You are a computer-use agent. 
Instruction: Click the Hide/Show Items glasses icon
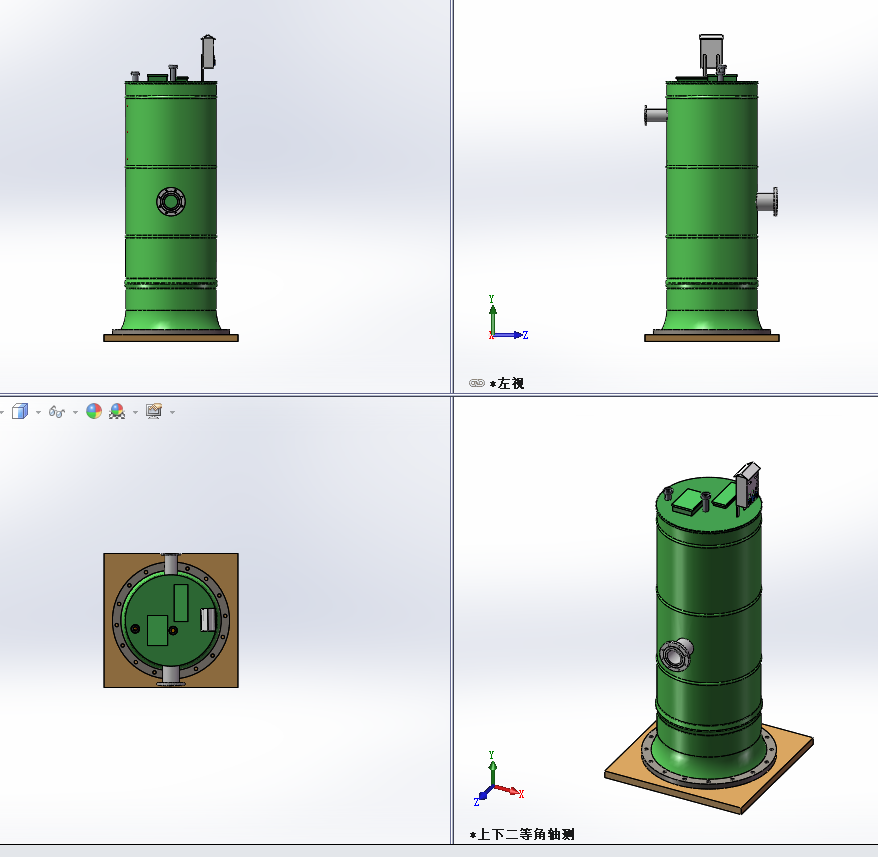(57, 412)
